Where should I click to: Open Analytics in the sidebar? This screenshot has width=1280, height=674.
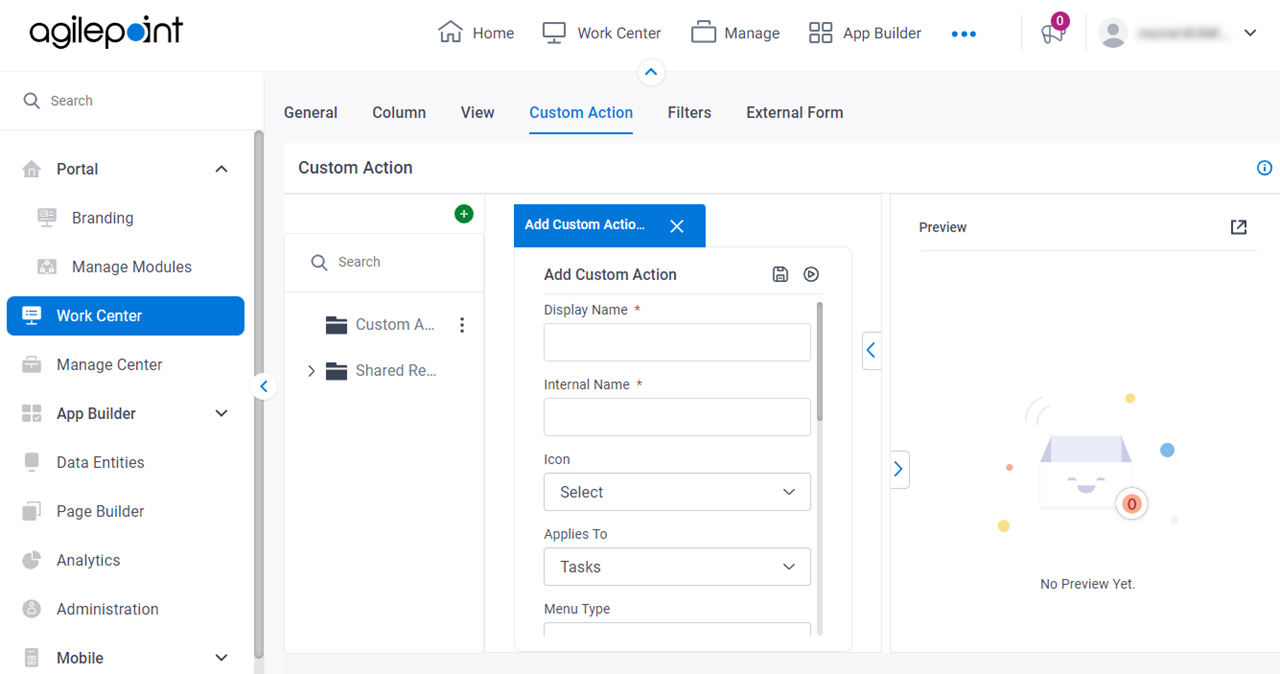pyautogui.click(x=88, y=561)
